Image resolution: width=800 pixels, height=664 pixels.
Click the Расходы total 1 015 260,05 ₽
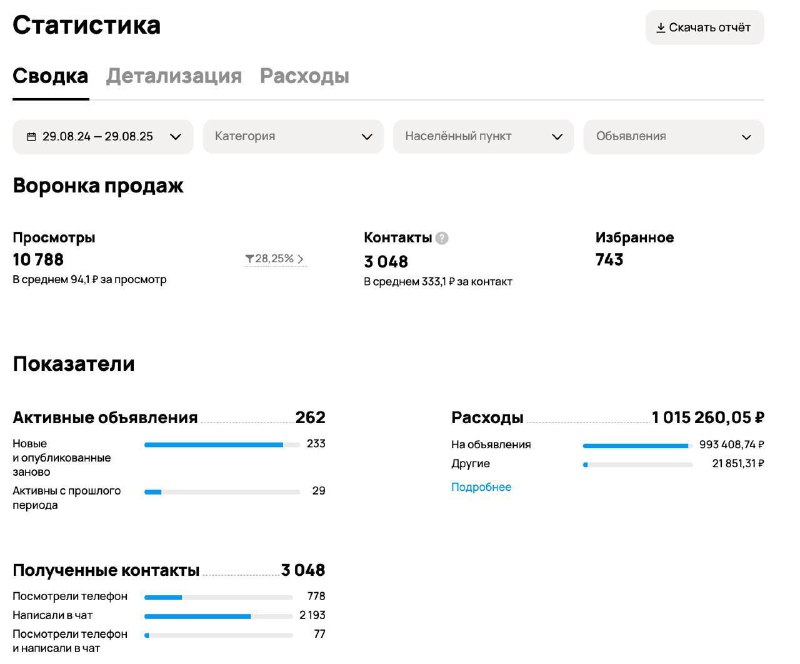708,417
